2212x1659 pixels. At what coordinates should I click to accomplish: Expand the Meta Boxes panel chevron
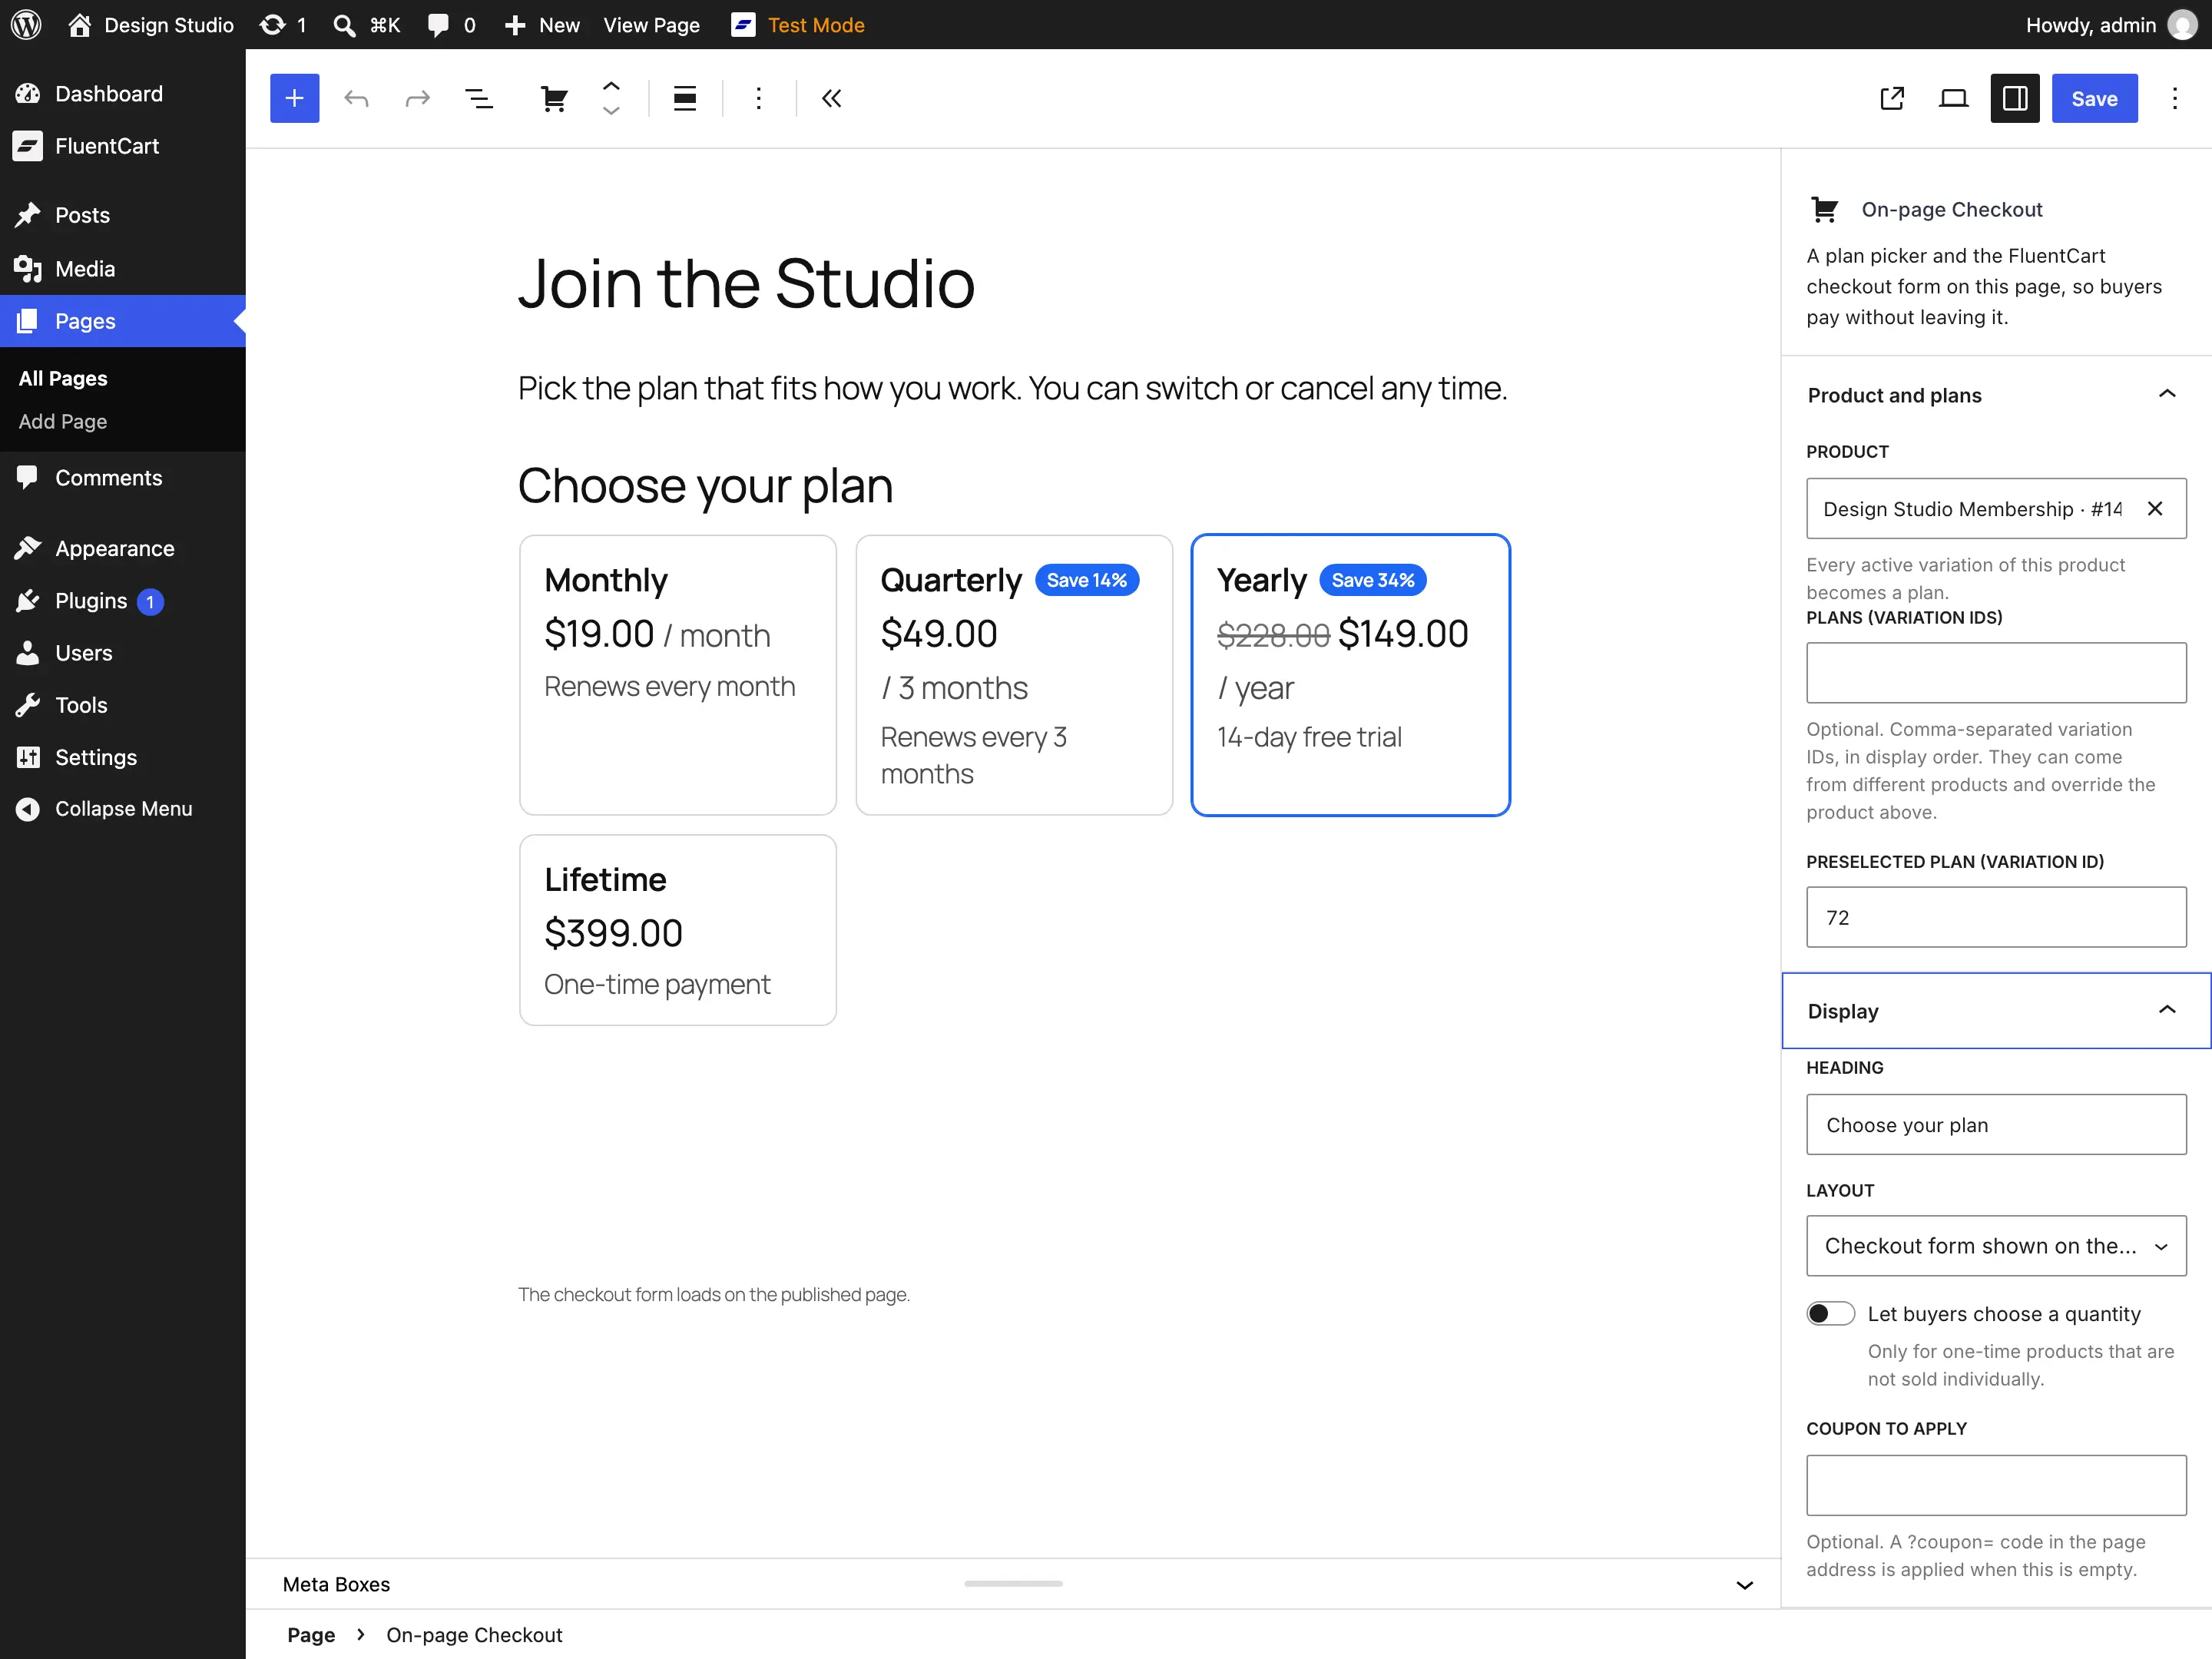1744,1584
